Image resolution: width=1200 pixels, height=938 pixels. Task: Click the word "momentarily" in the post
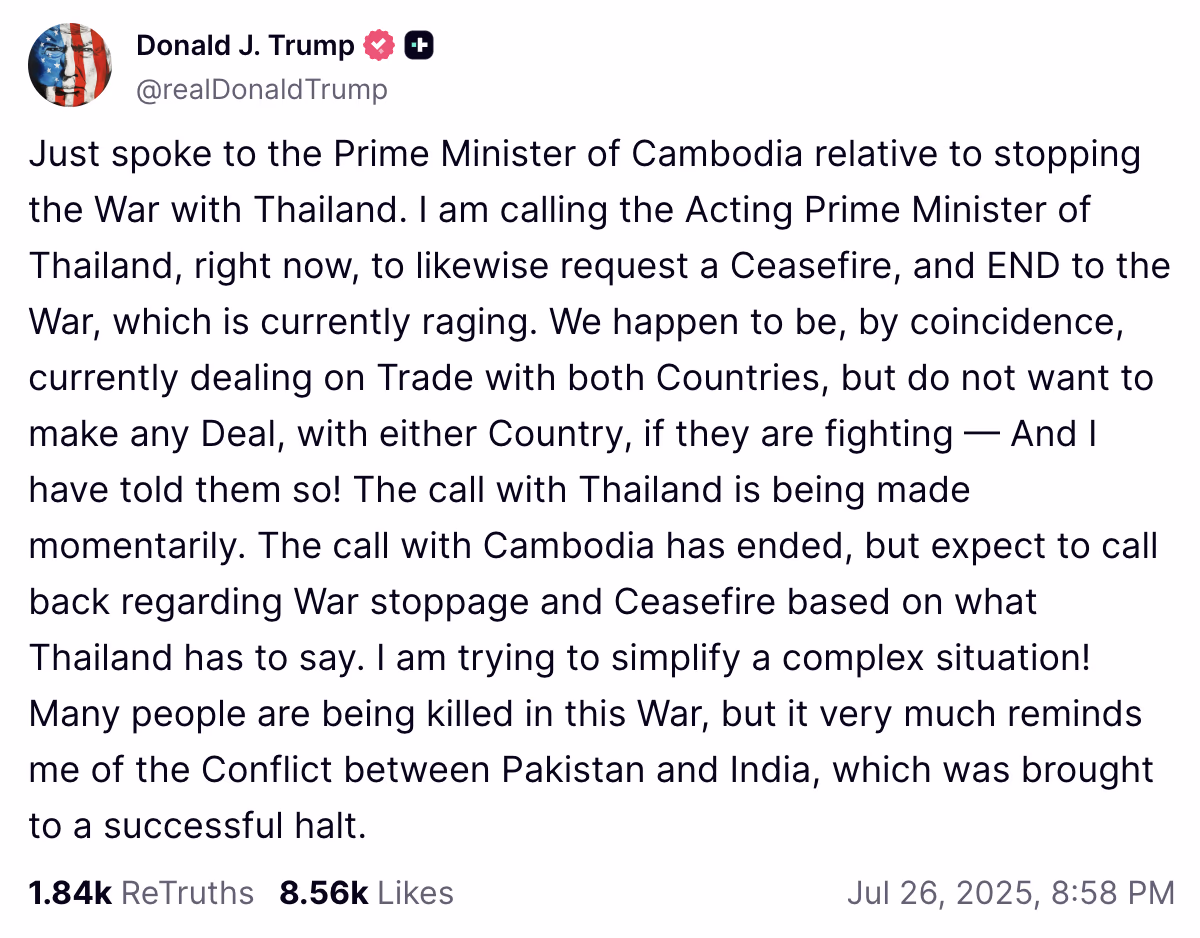pyautogui.click(x=138, y=547)
